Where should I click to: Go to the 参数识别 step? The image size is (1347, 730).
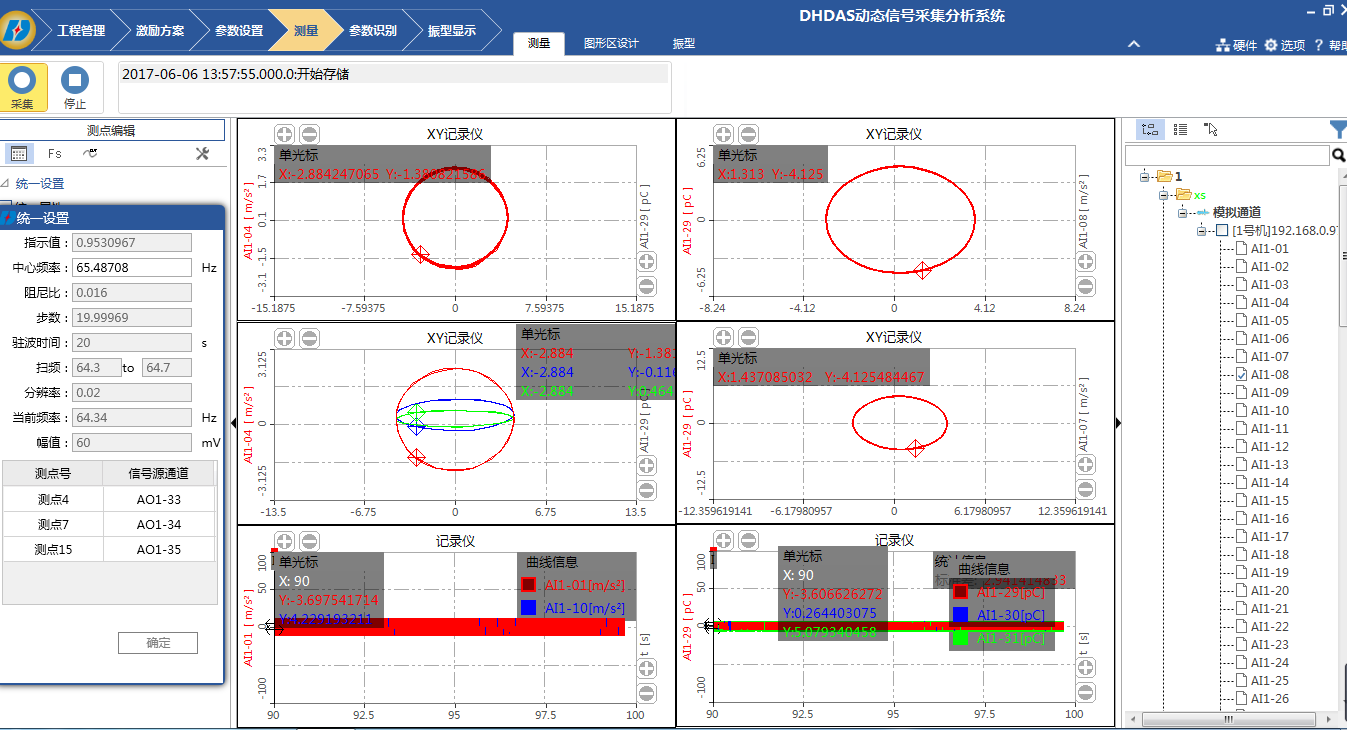tap(373, 30)
